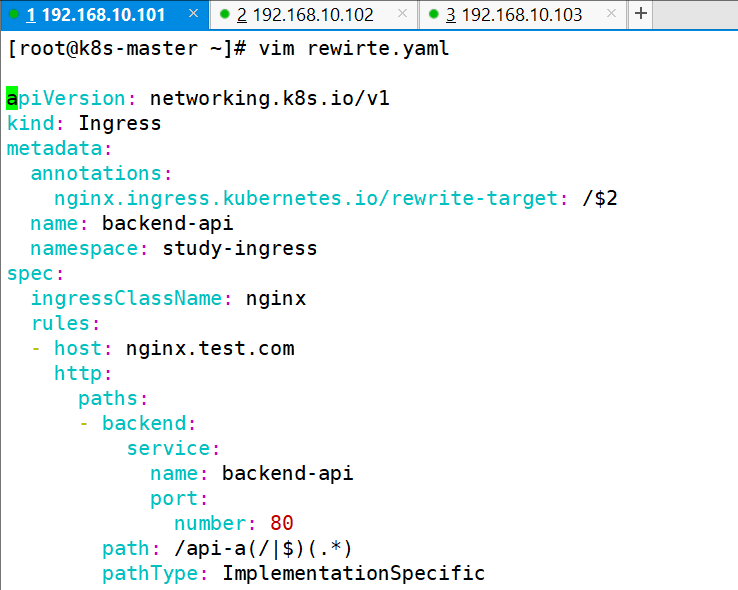
Task: Place cursor on 'networking.k8s.io/v1' value
Action: coord(270,98)
